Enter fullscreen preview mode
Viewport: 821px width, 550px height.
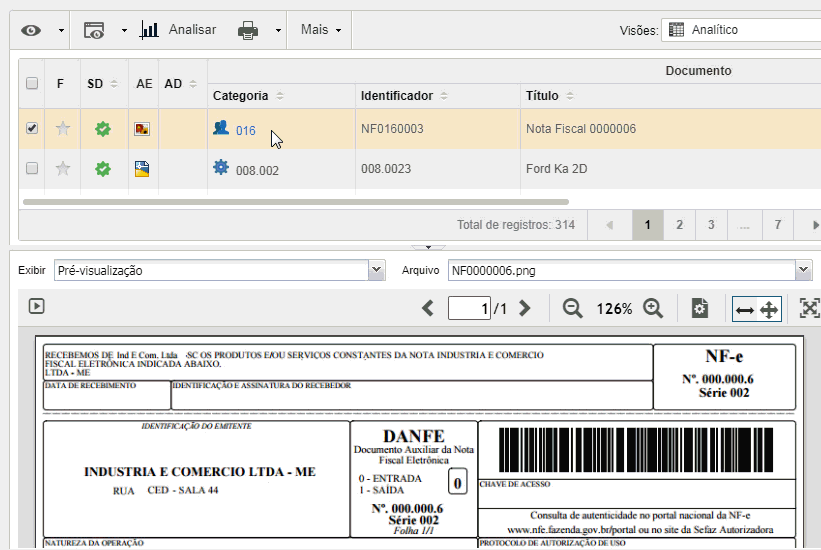pyautogui.click(x=809, y=308)
